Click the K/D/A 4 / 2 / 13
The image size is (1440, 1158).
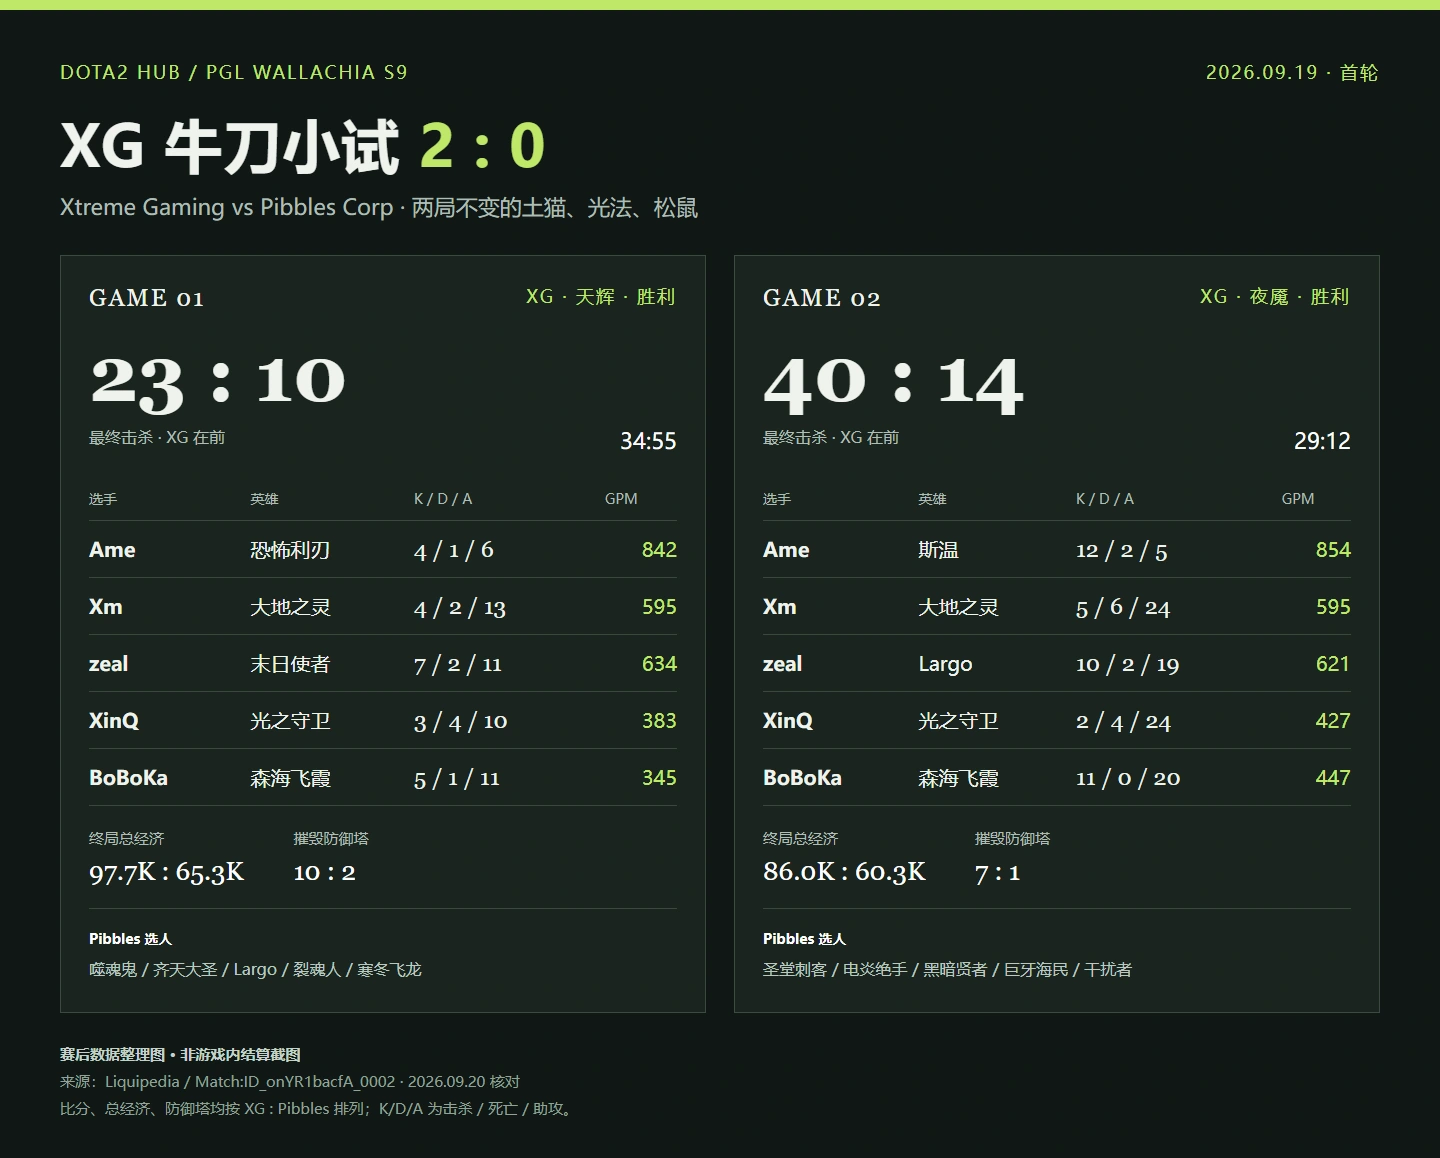coord(460,608)
